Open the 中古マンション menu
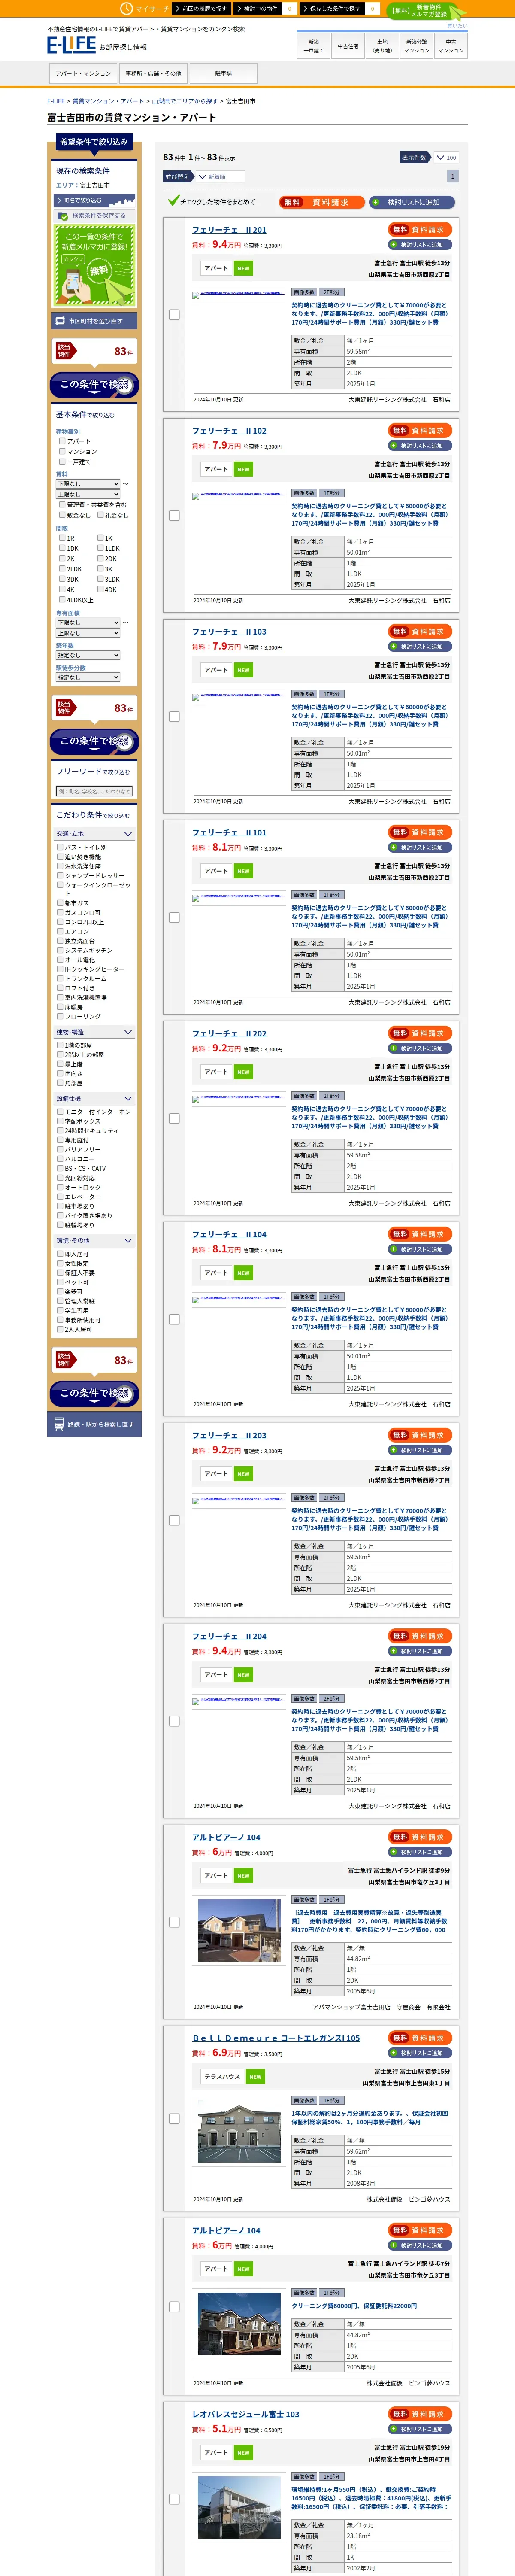The width and height of the screenshot is (515, 2576). pos(451,46)
